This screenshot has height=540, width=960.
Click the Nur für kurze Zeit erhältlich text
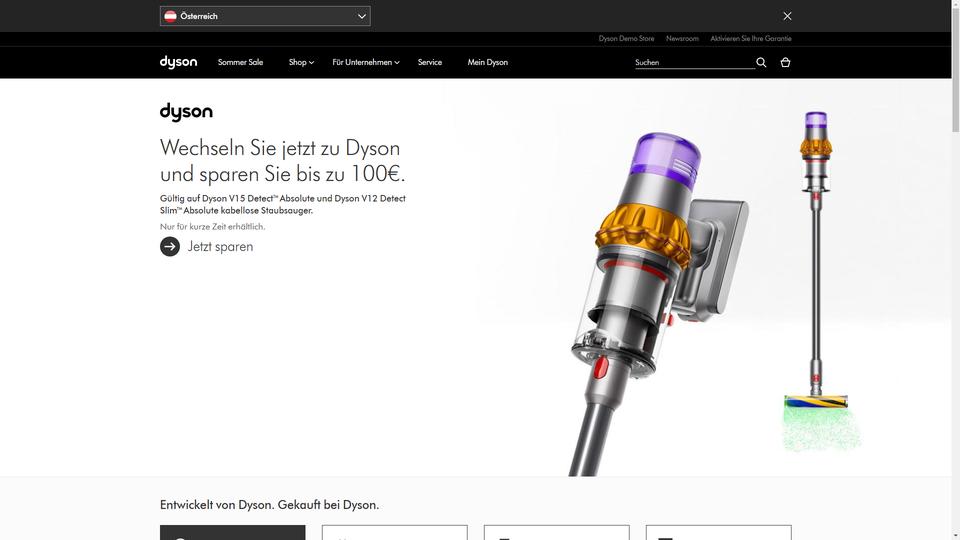[x=212, y=227]
